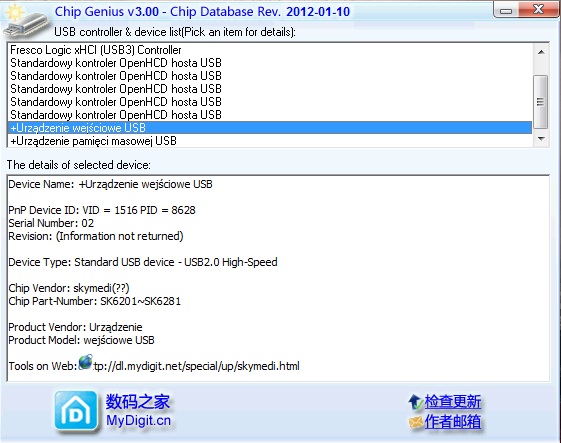Click the envelope author email icon
561x443 pixels.
pos(416,422)
